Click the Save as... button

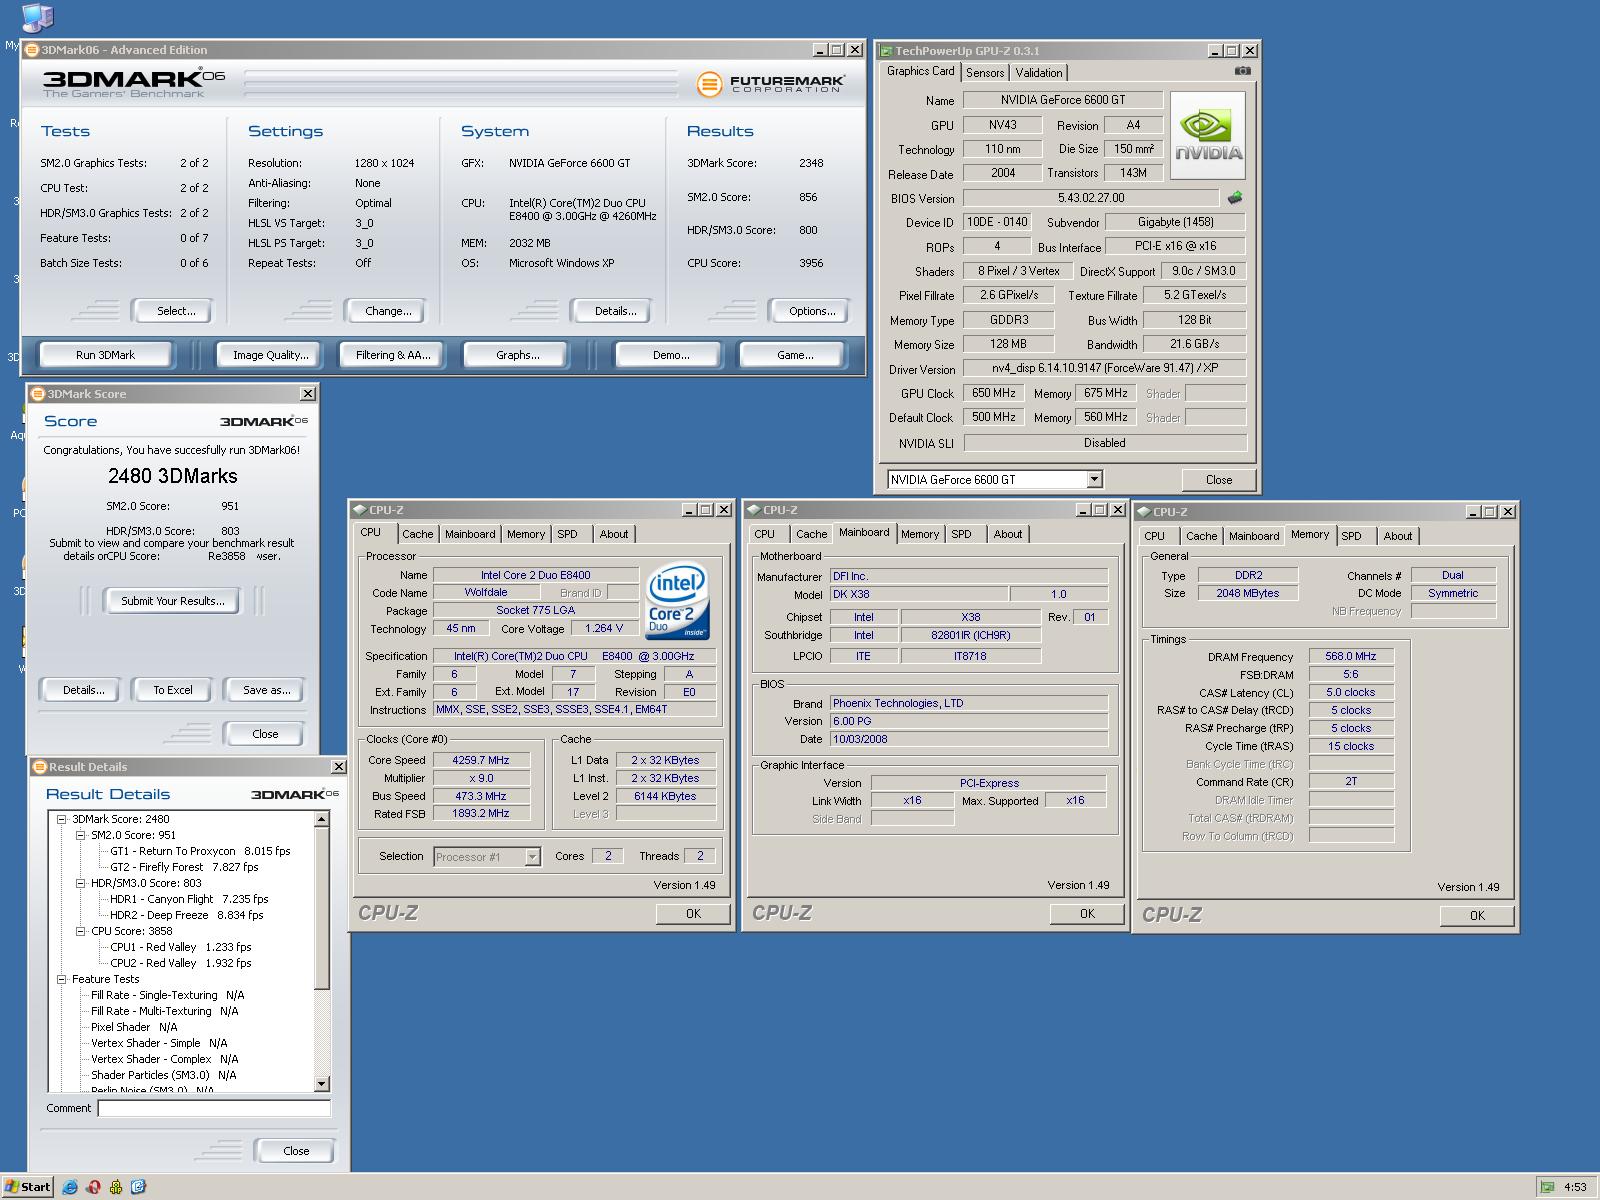pyautogui.click(x=266, y=690)
